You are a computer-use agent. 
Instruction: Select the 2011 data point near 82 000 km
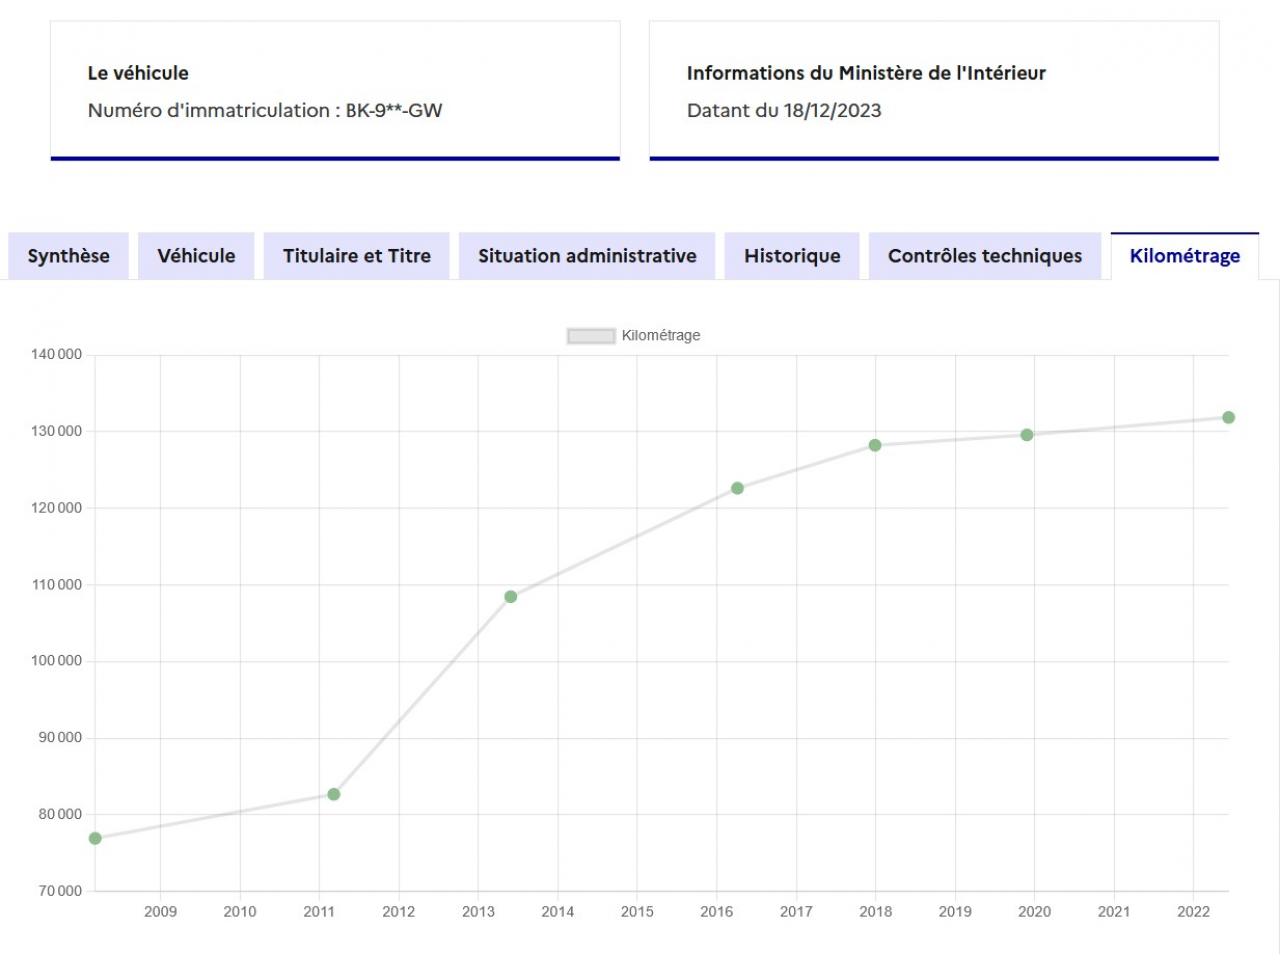[x=334, y=794]
